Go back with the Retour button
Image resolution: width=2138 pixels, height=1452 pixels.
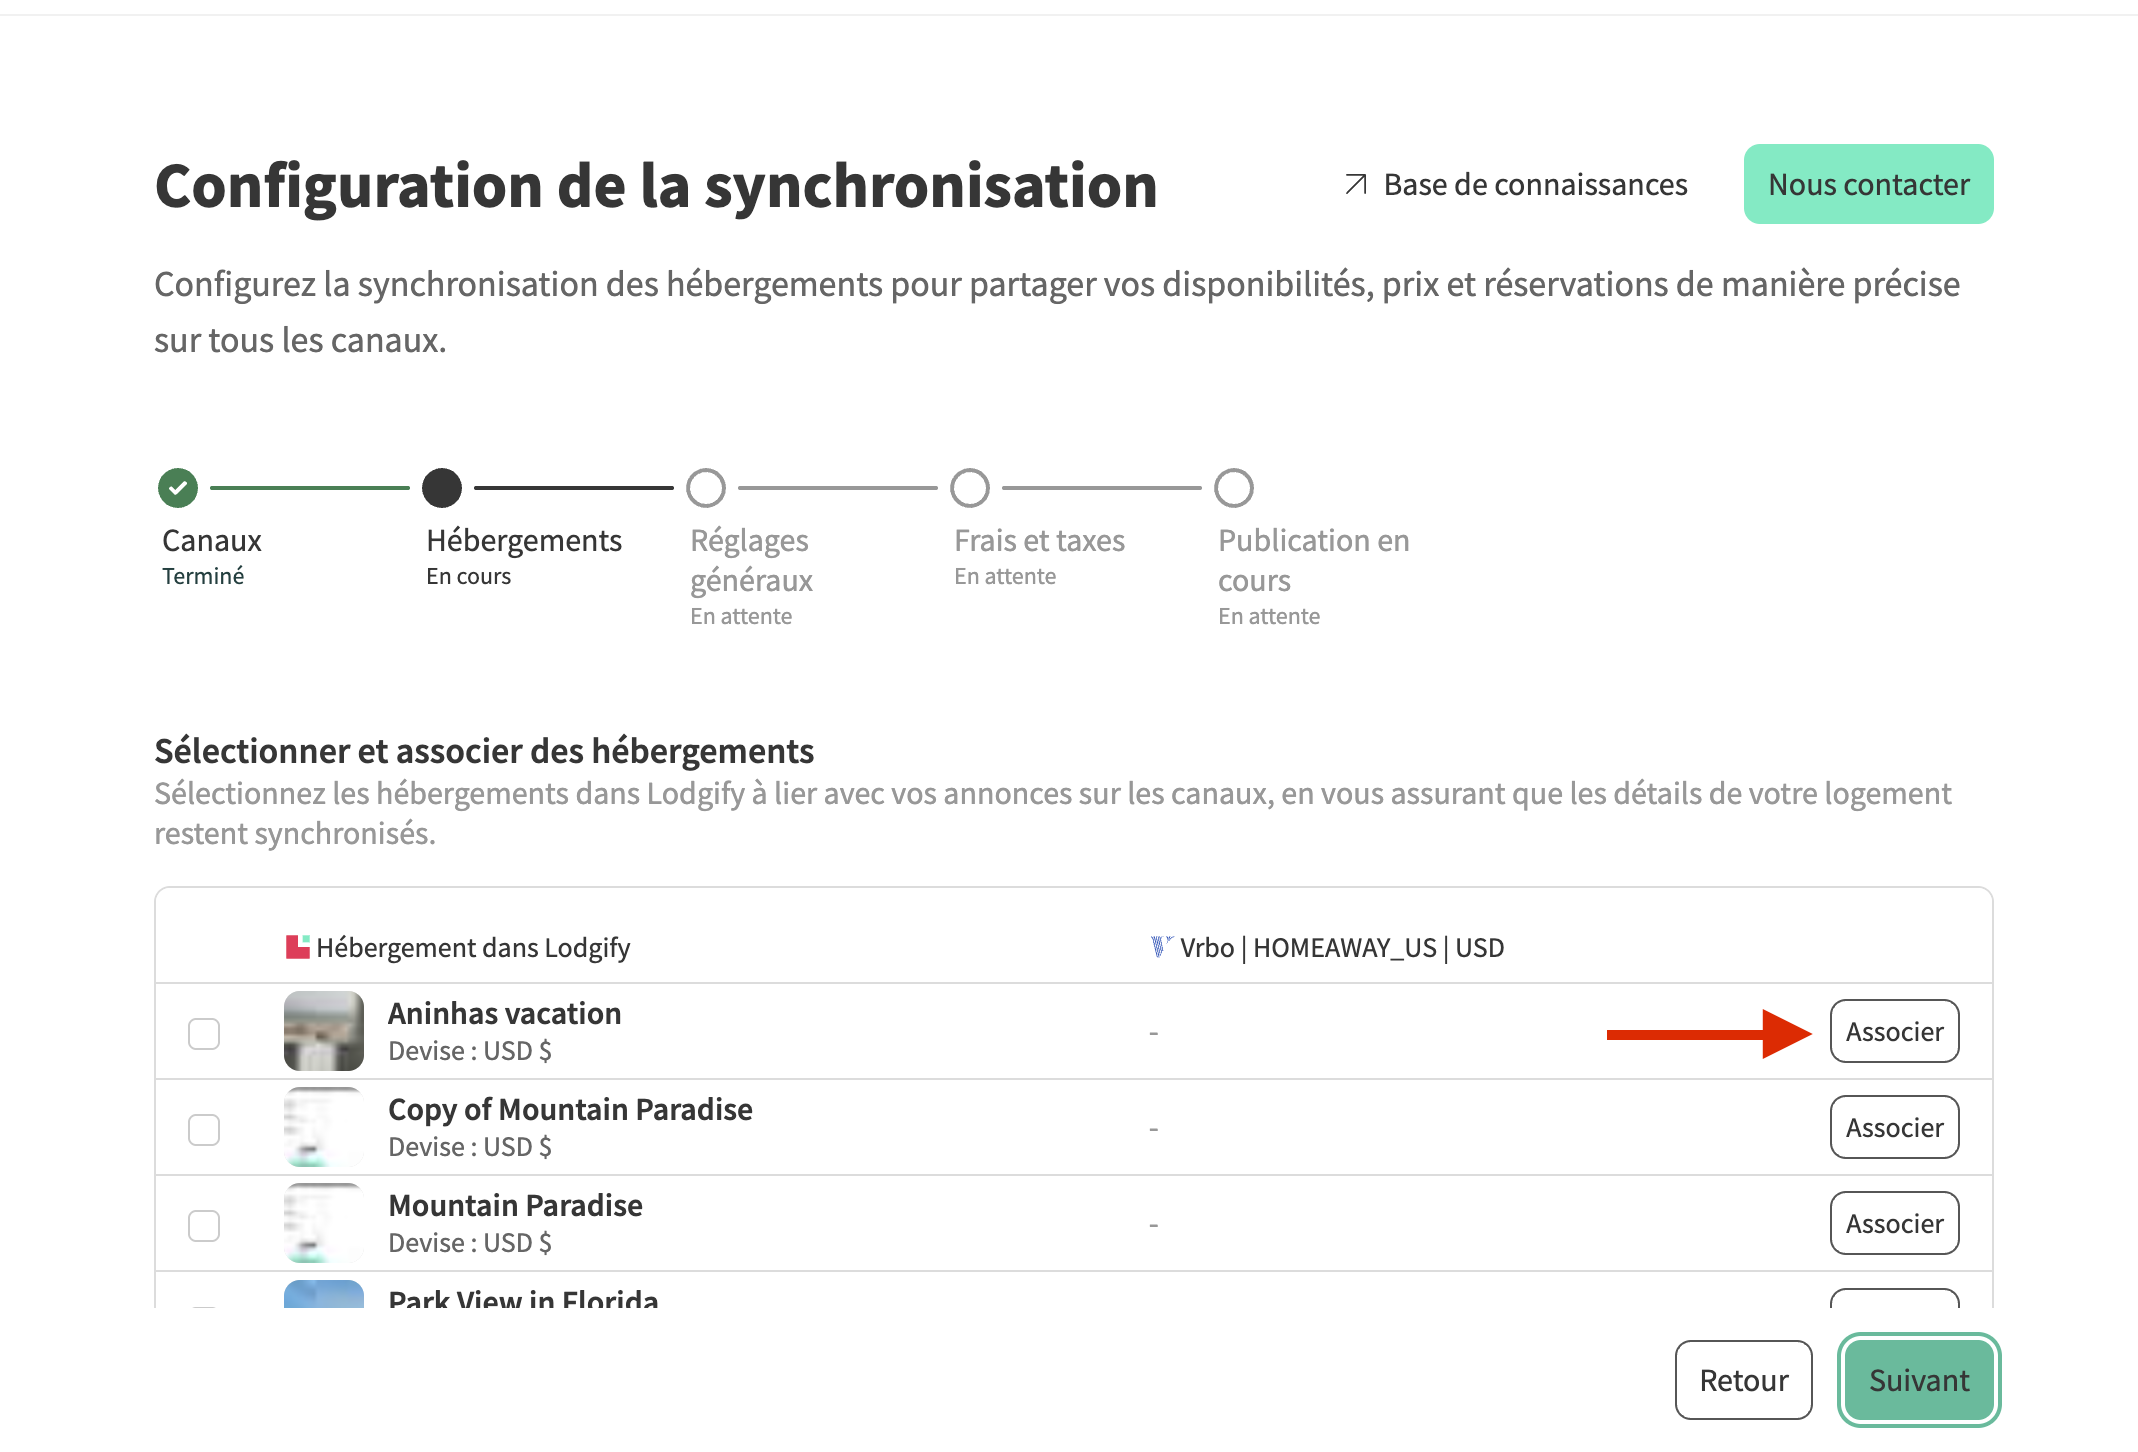(x=1743, y=1380)
